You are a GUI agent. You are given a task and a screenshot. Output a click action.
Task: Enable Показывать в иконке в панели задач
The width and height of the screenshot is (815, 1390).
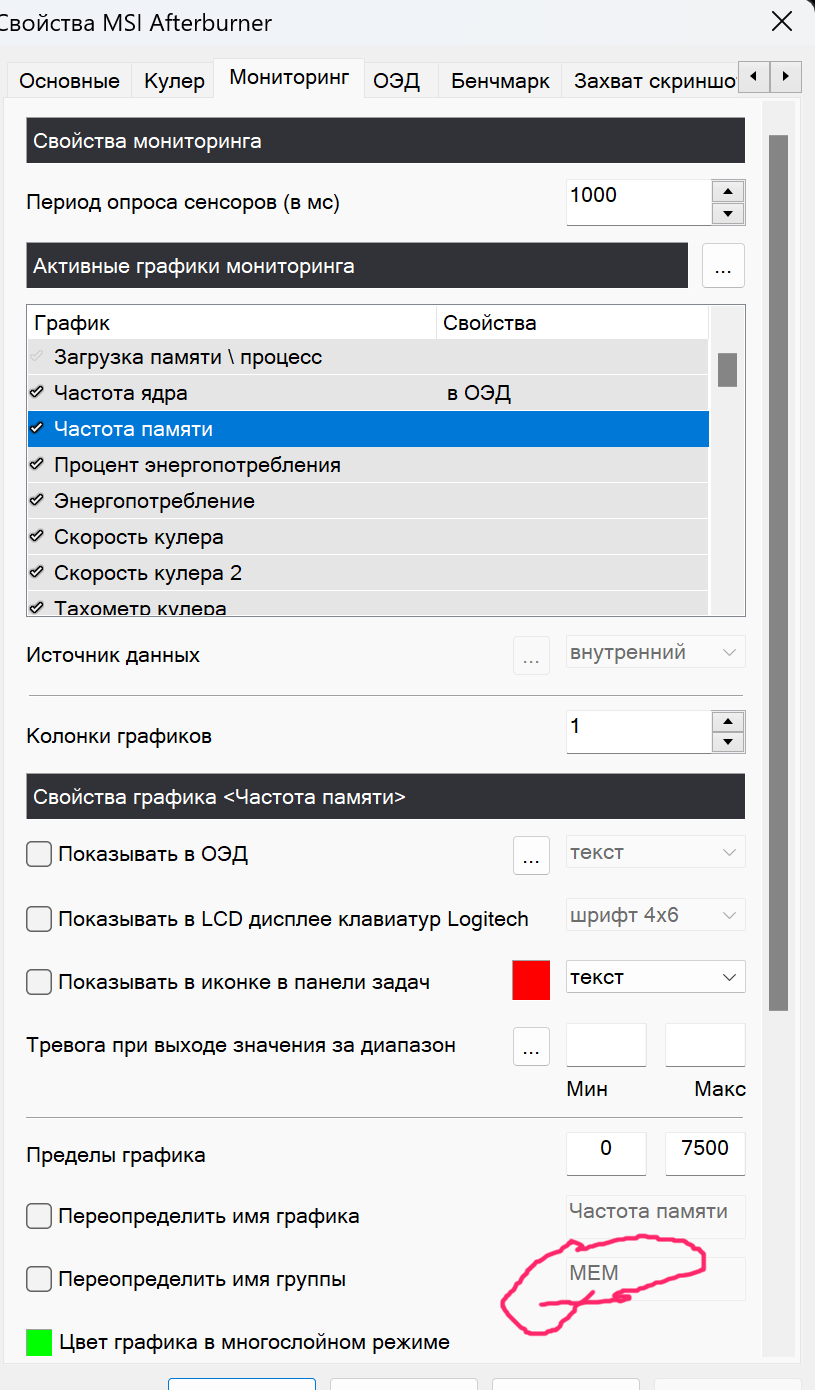coord(39,982)
